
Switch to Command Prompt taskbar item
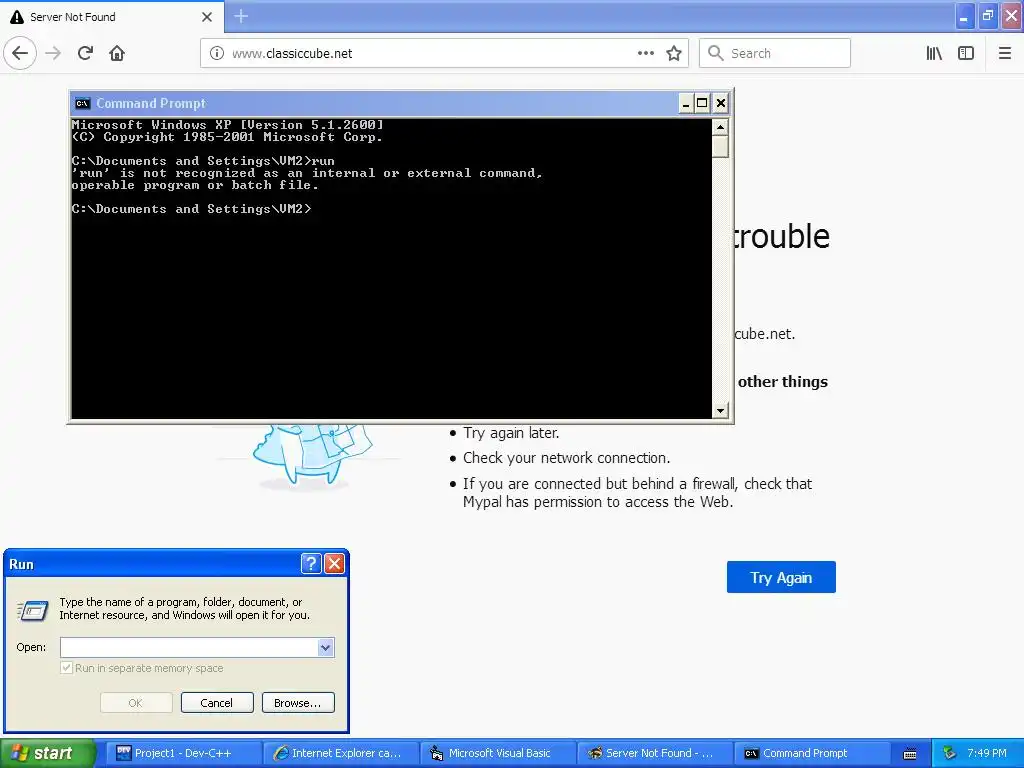812,753
